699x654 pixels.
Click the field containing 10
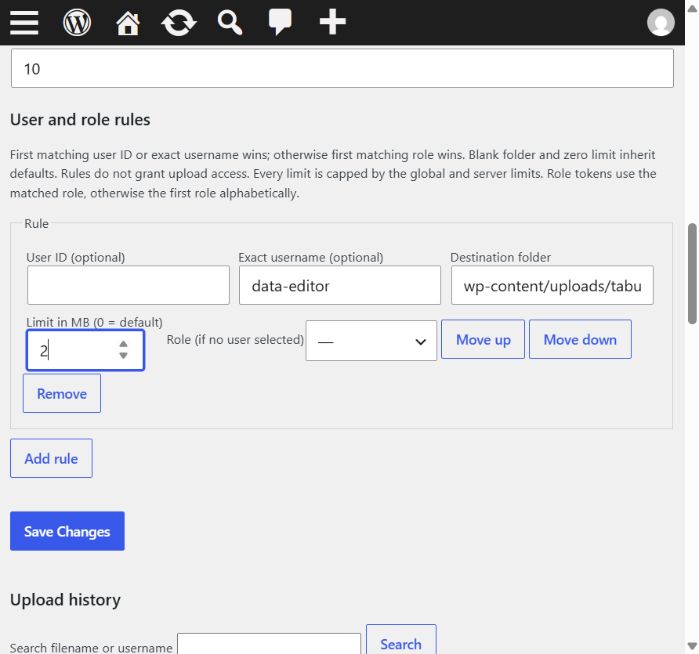pyautogui.click(x=342, y=68)
